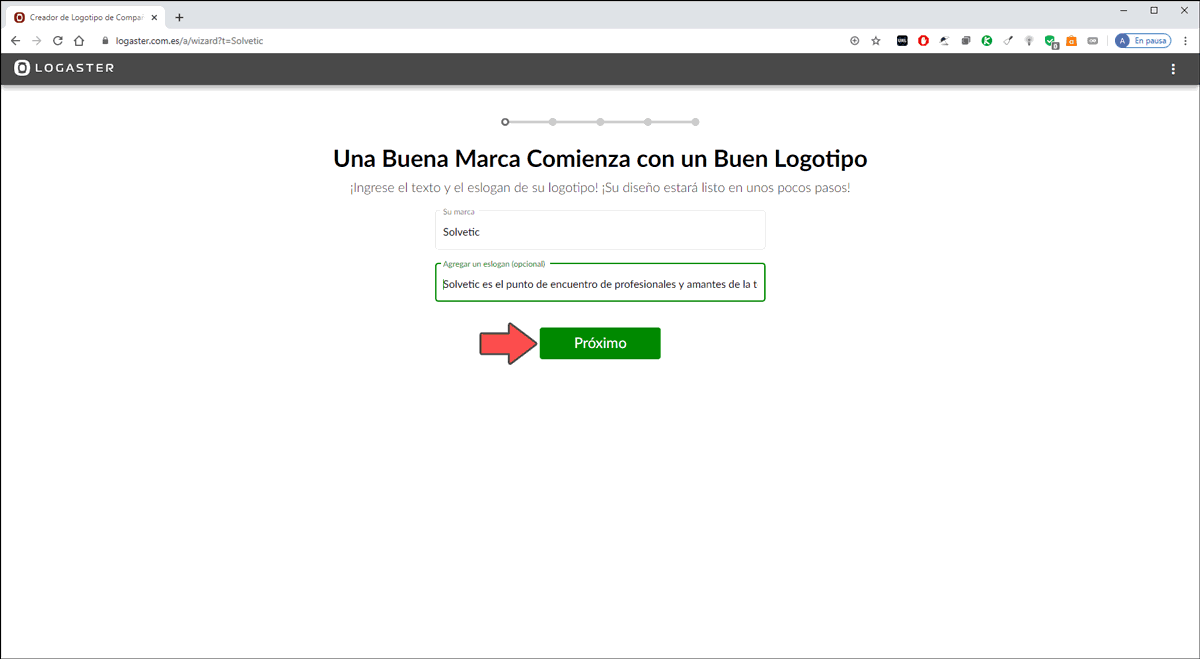Open the umbrella extension icon
The height and width of the screenshot is (659, 1200).
pos(944,41)
